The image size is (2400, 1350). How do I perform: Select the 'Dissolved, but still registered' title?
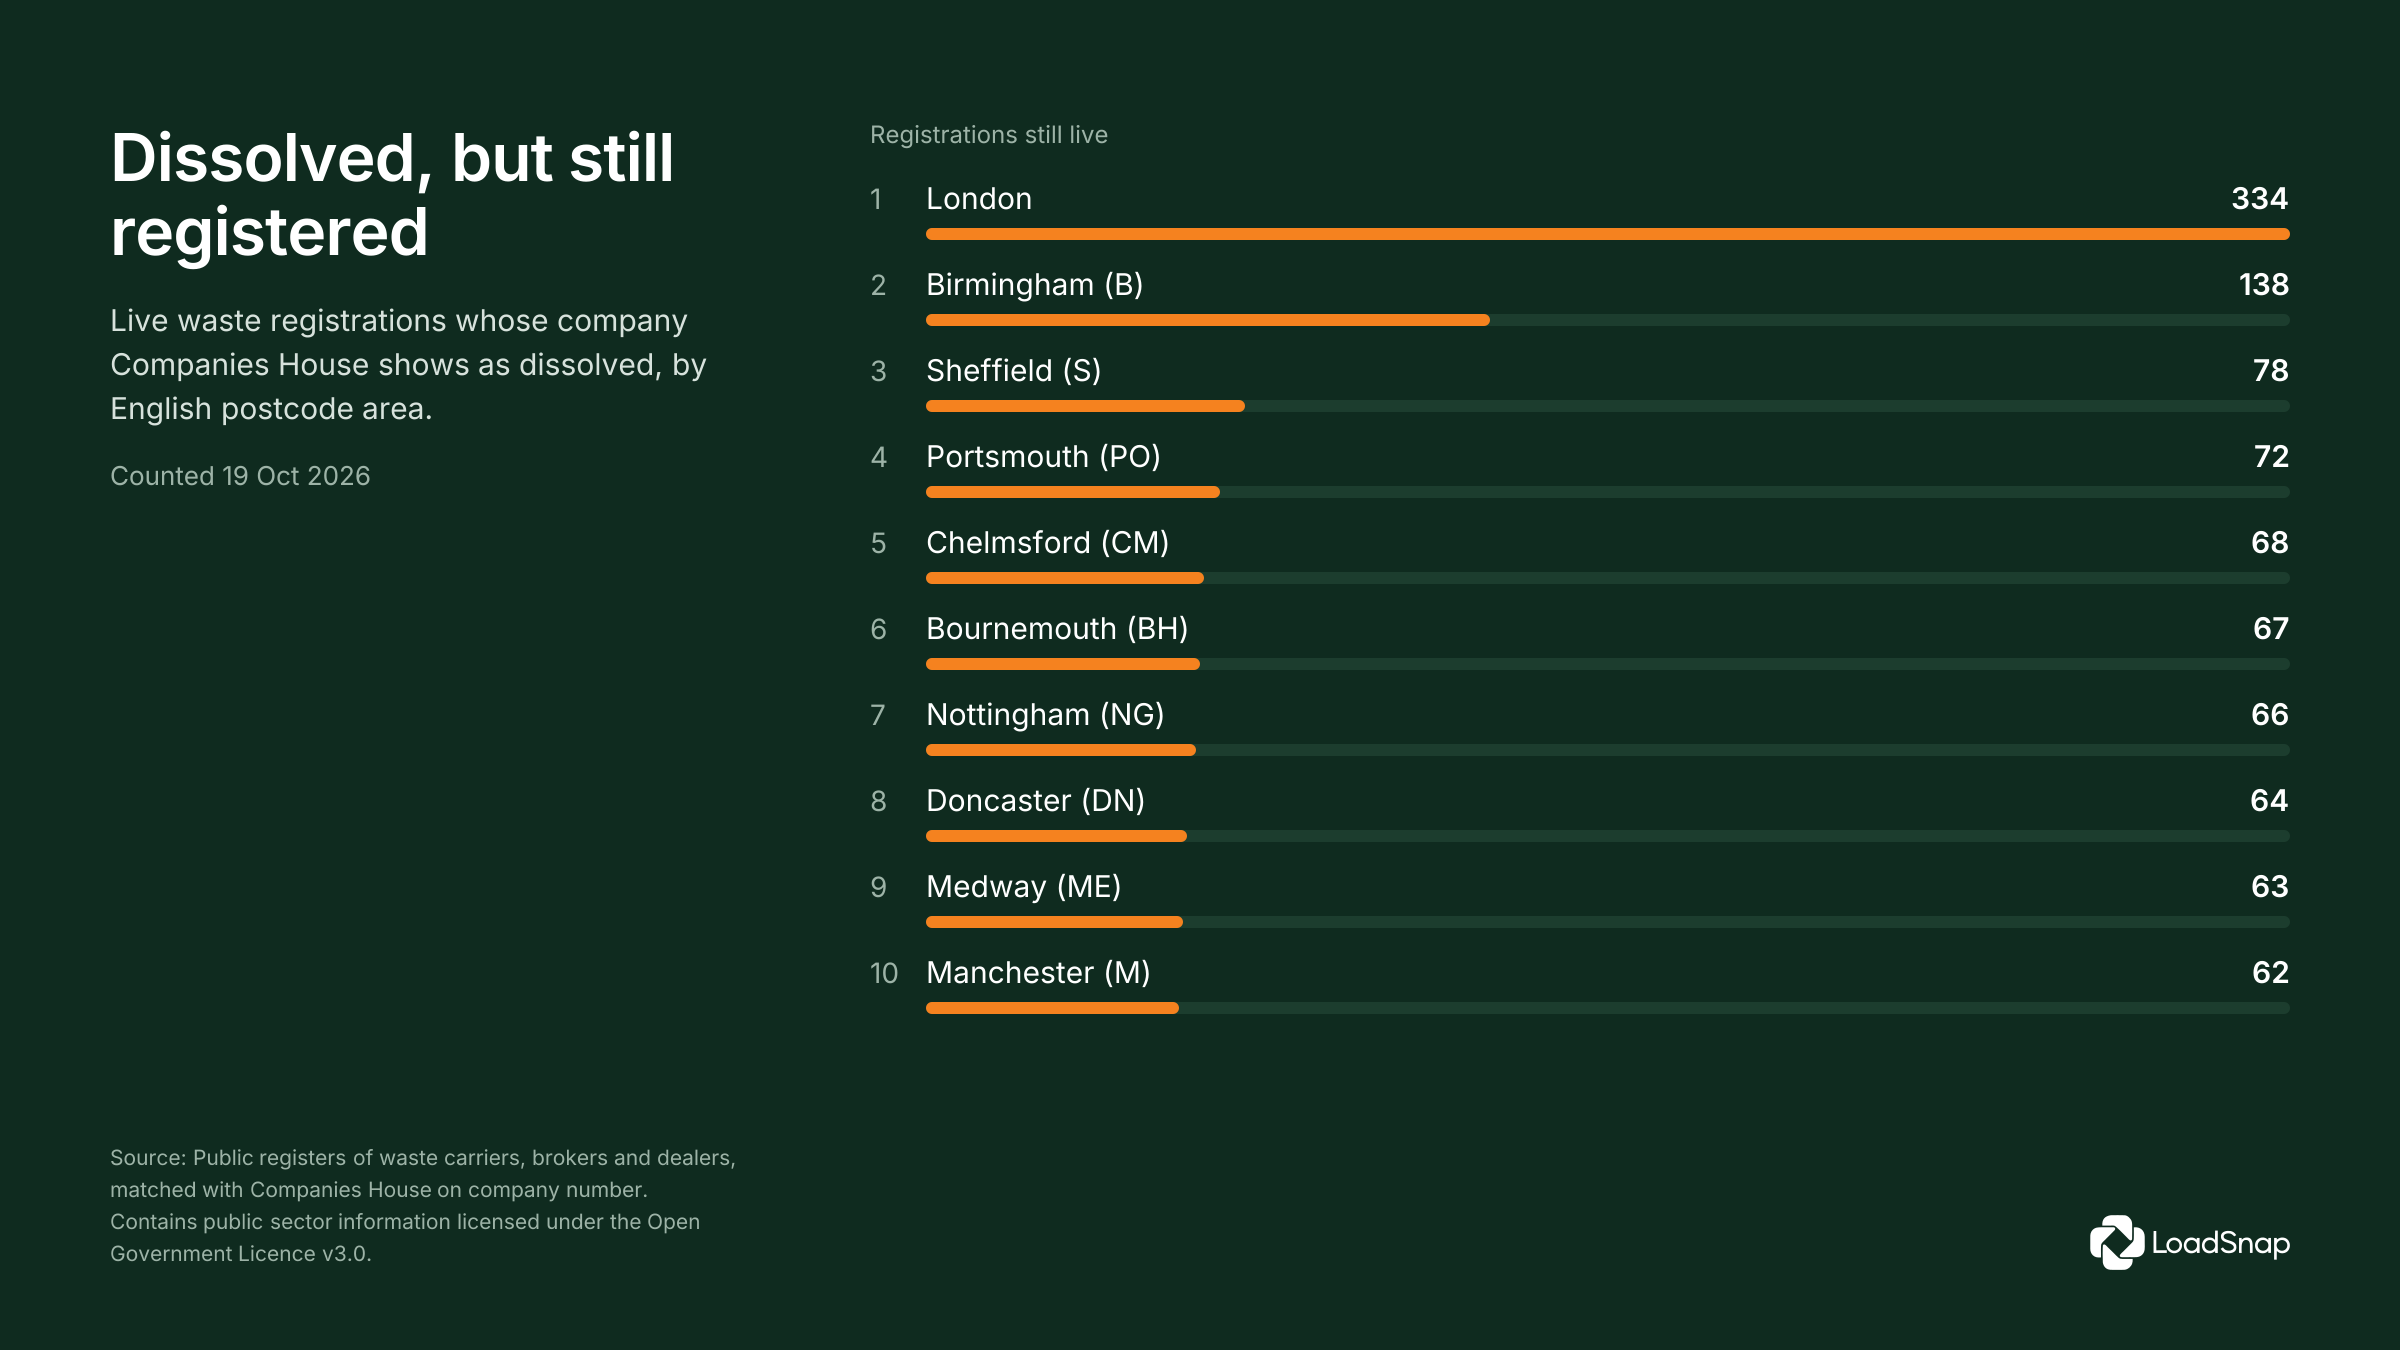pos(392,195)
